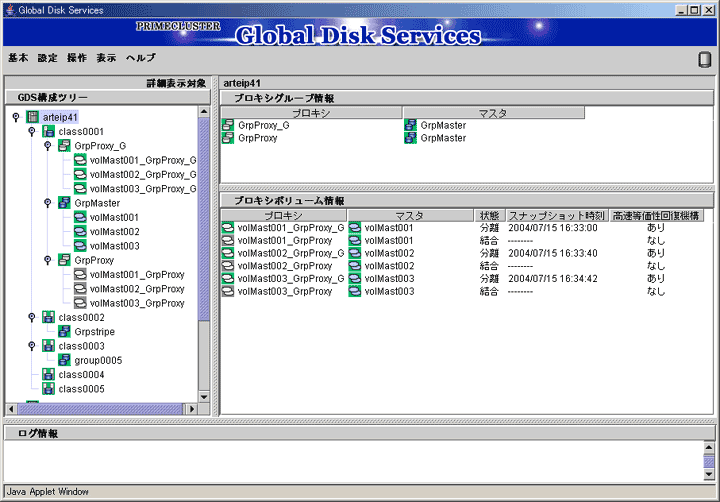This screenshot has height=502, width=720.
Task: Click the volMast003_GrpProxy_G volume icon in the tree
Action: coord(80,188)
